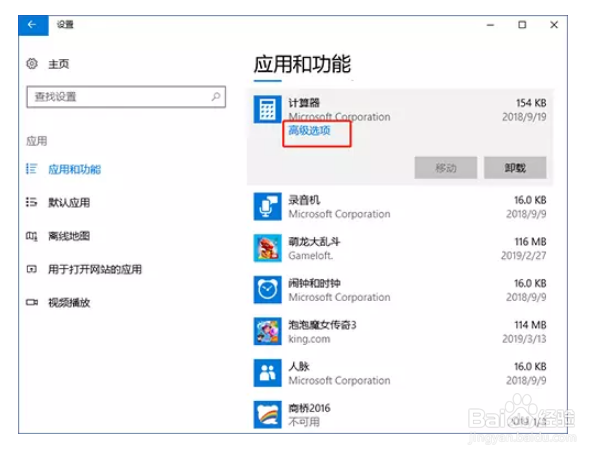Select the 闹钟和时钟 app name
The image size is (611, 459).
314,283
